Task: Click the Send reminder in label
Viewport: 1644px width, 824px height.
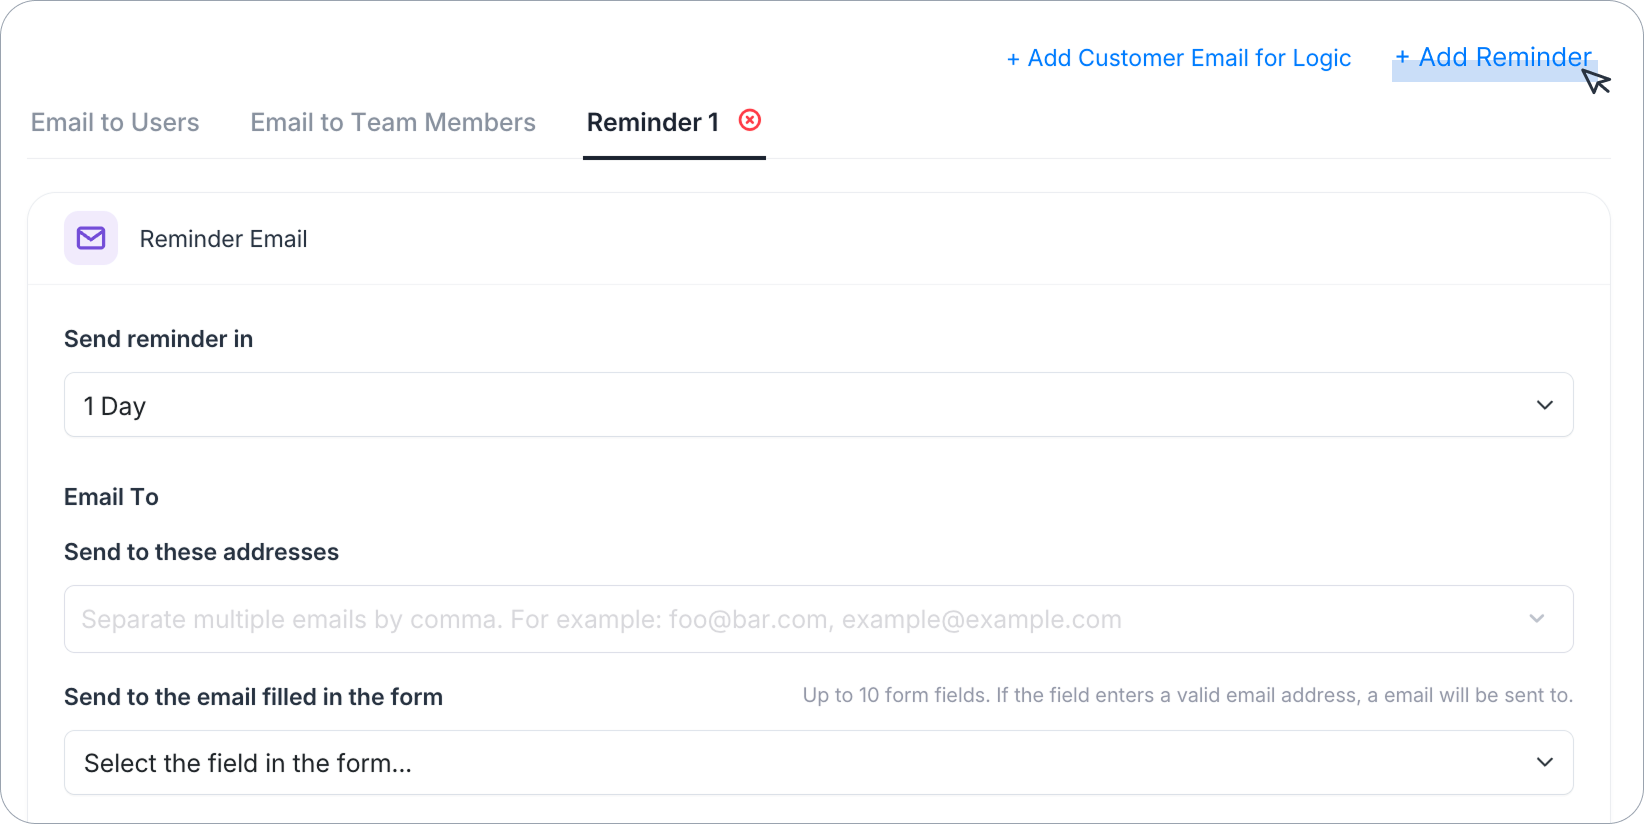Action: 158,339
